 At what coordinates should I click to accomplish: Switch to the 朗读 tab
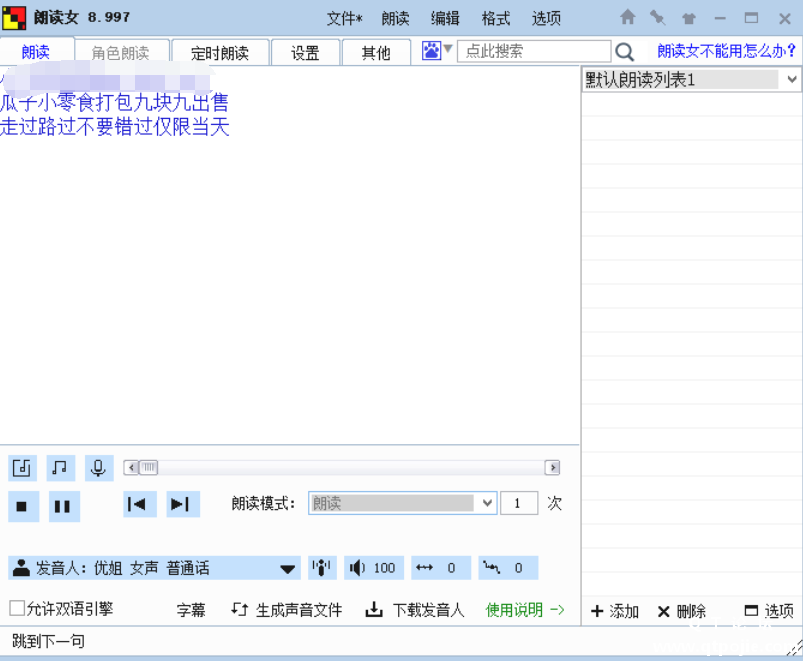click(x=36, y=52)
